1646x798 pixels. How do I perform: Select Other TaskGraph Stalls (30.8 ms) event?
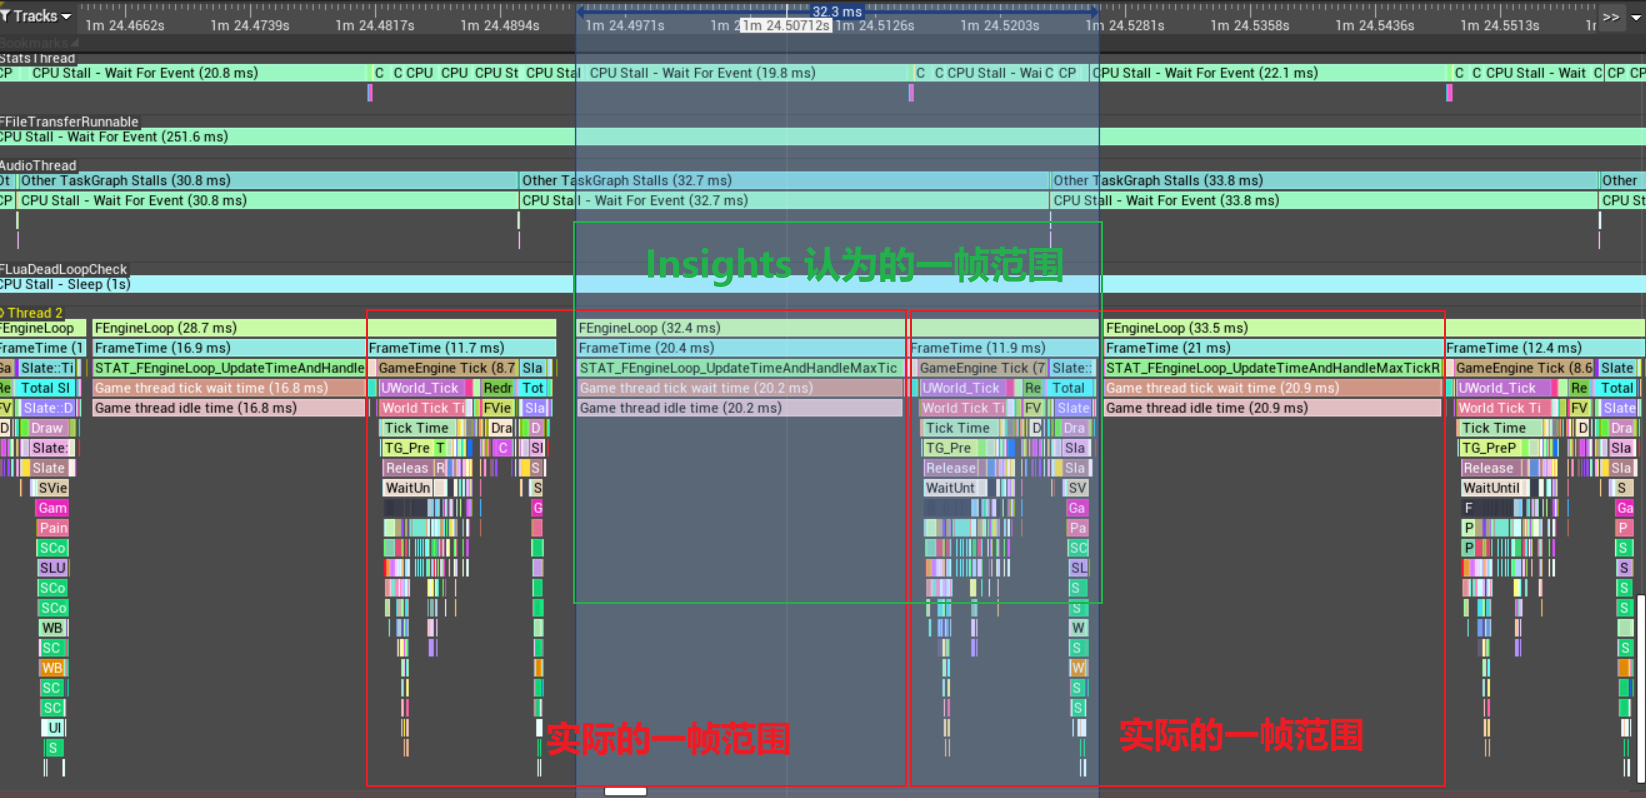coord(267,181)
